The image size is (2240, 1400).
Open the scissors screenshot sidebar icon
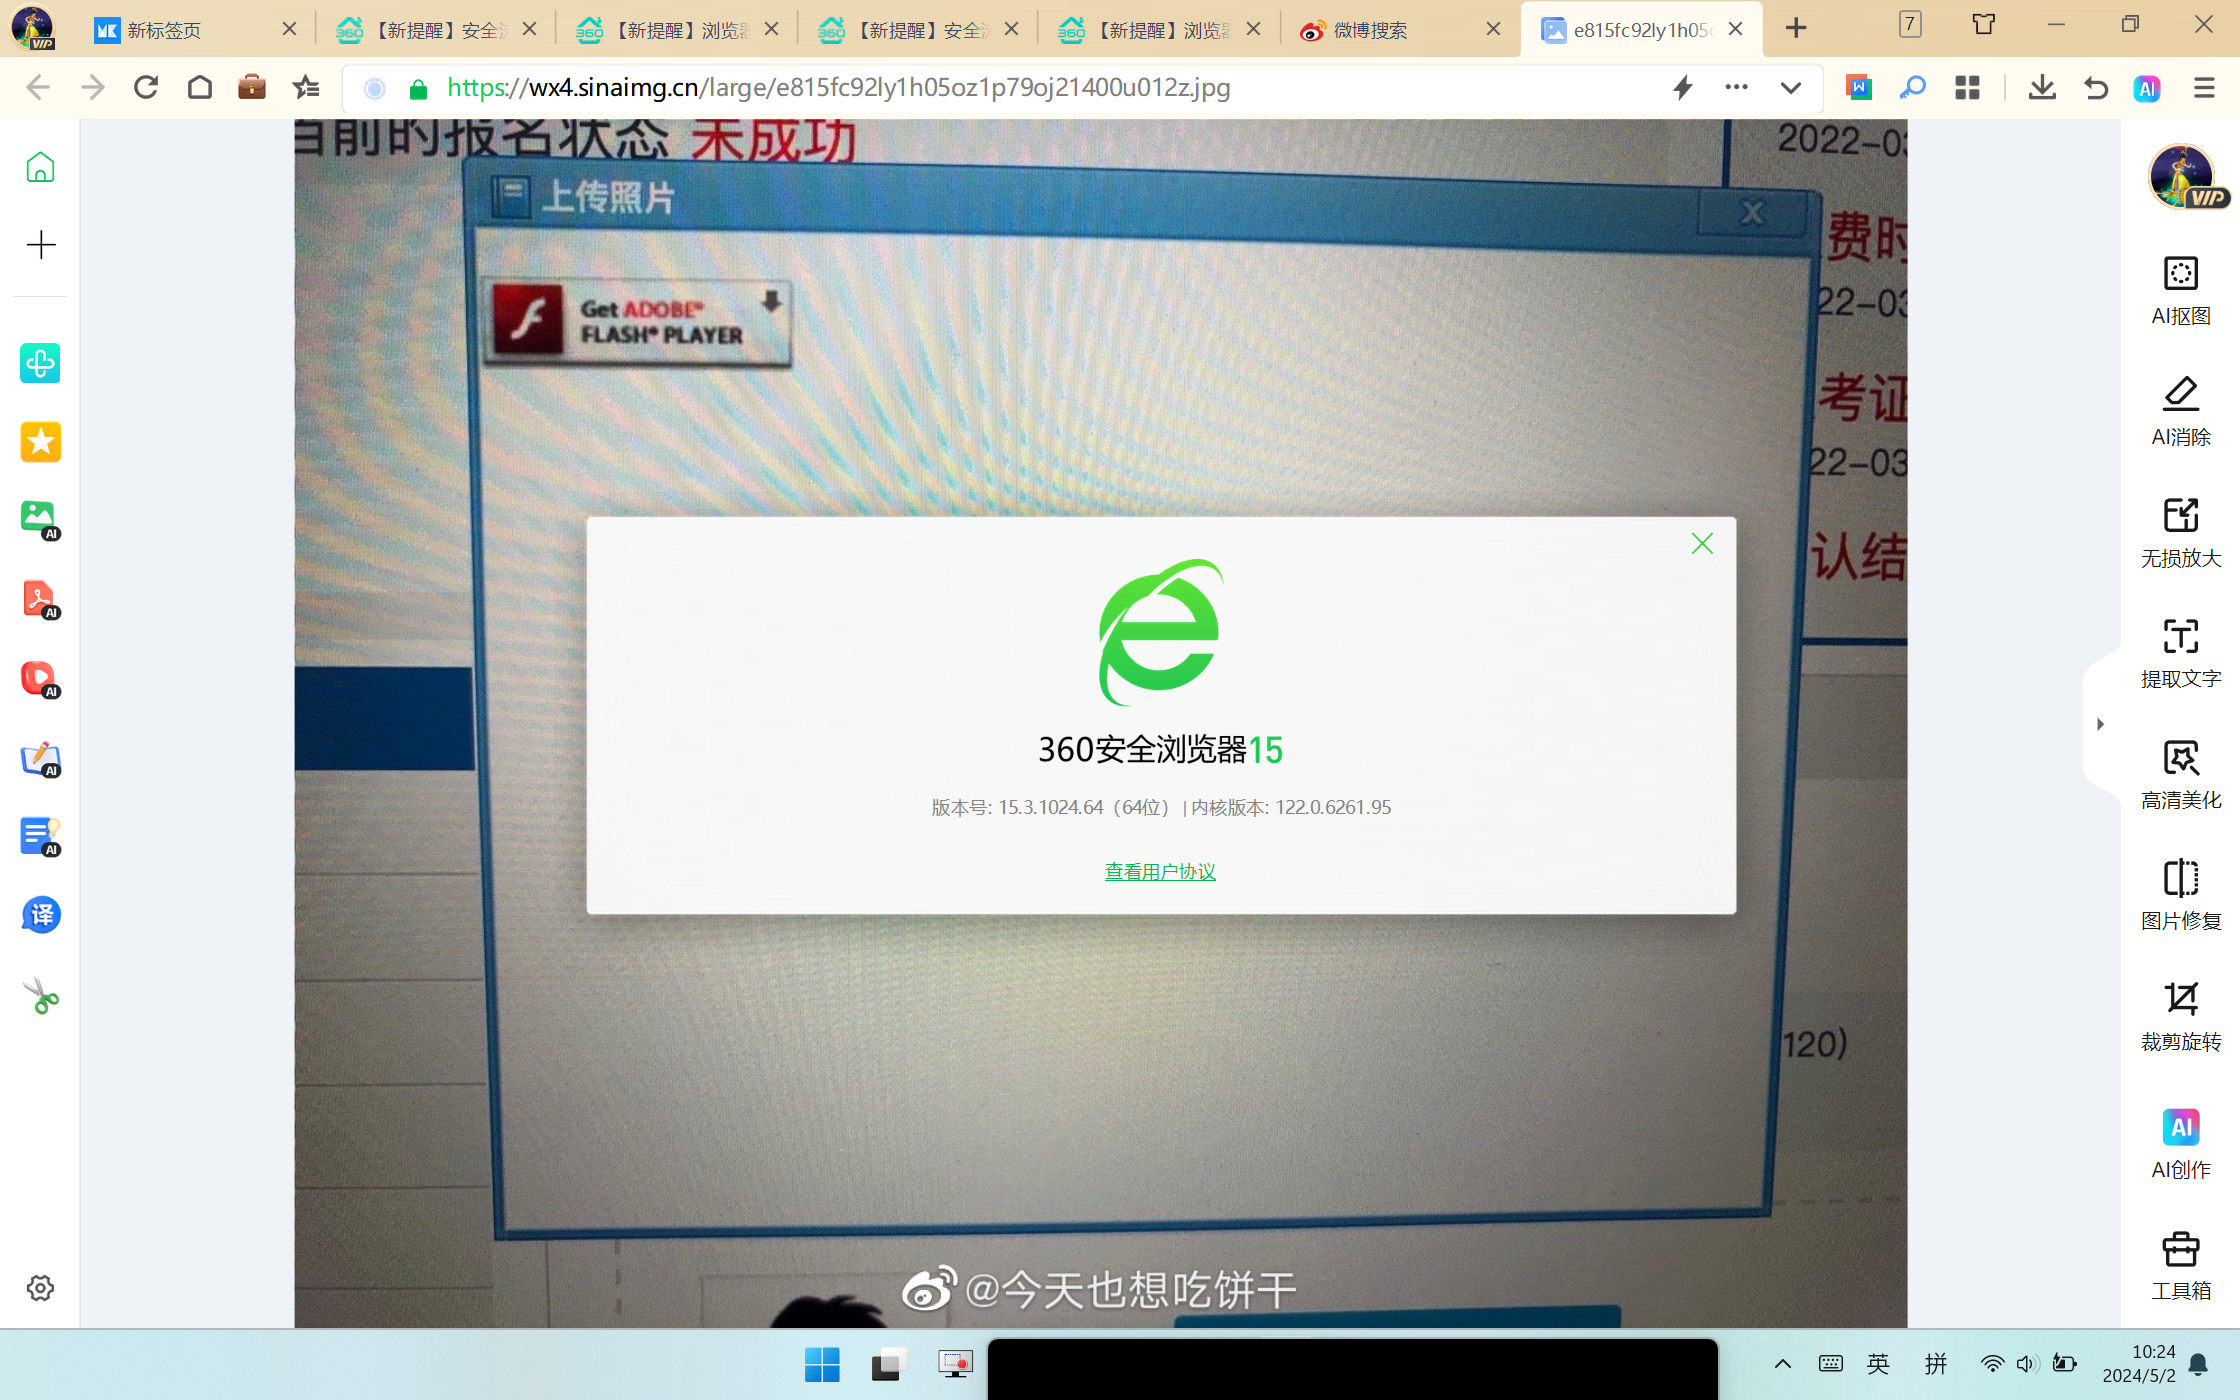[x=40, y=996]
